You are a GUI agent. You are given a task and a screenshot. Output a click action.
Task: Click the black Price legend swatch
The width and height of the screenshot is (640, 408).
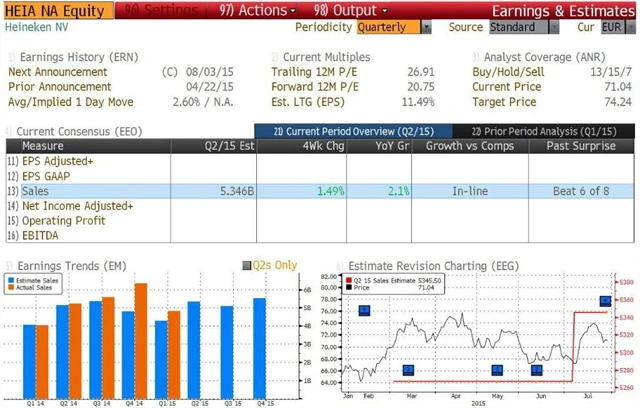pos(349,288)
